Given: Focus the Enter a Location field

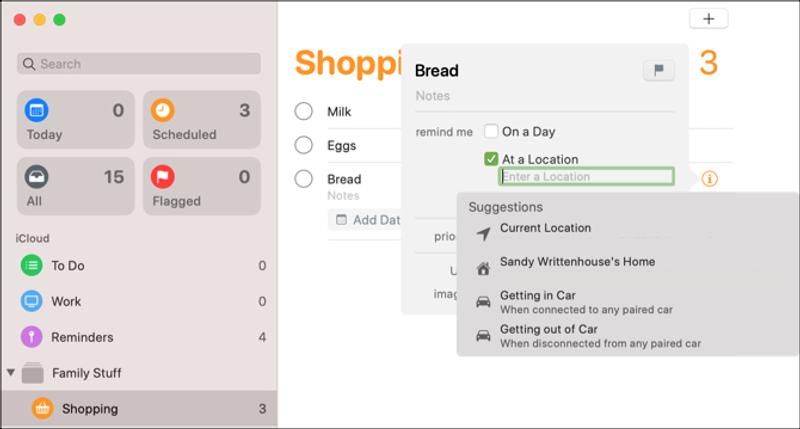Looking at the screenshot, I should (x=587, y=177).
